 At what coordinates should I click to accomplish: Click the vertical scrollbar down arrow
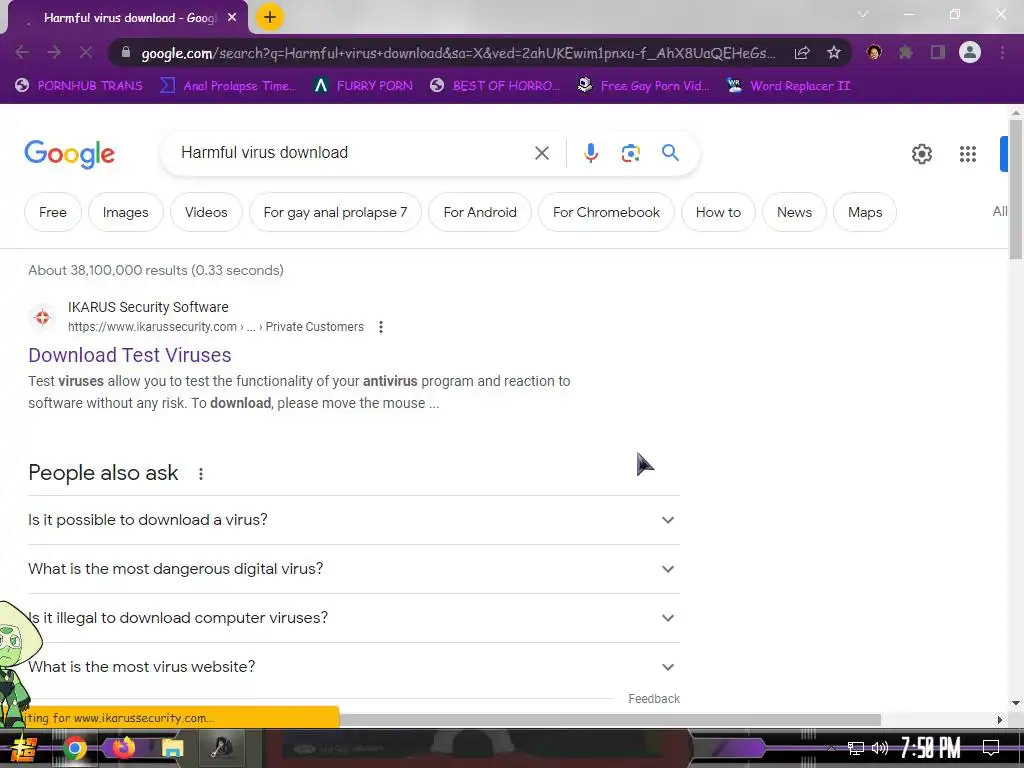tap(1016, 703)
